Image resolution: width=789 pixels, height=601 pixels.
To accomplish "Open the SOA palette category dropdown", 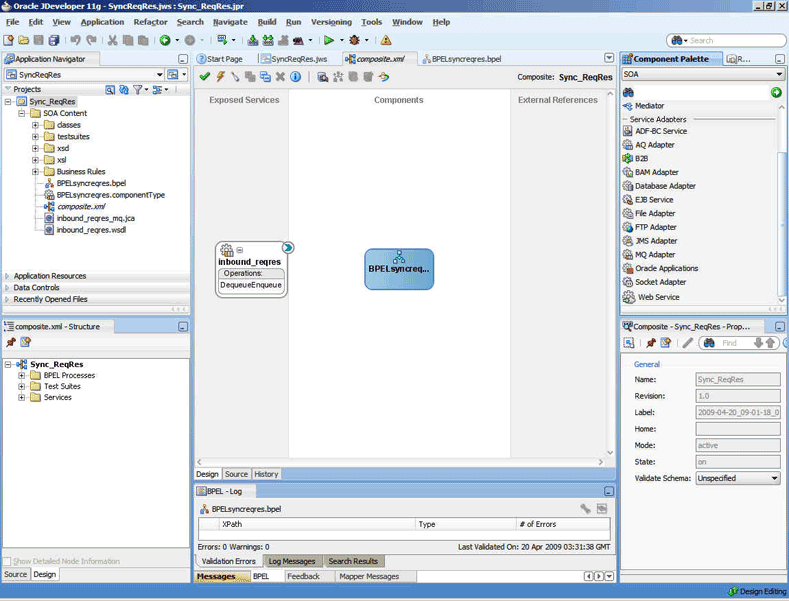I will (779, 74).
